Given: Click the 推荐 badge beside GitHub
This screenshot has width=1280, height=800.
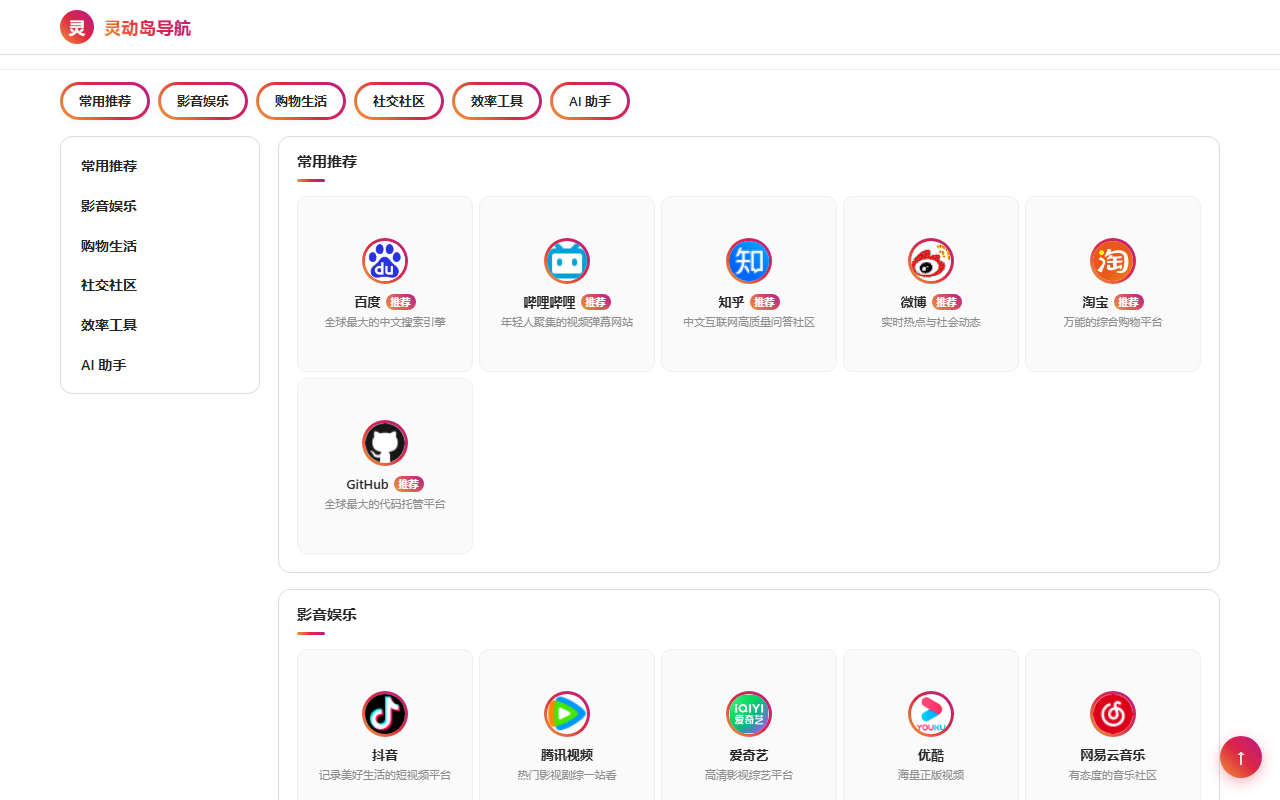Looking at the screenshot, I should click(409, 484).
